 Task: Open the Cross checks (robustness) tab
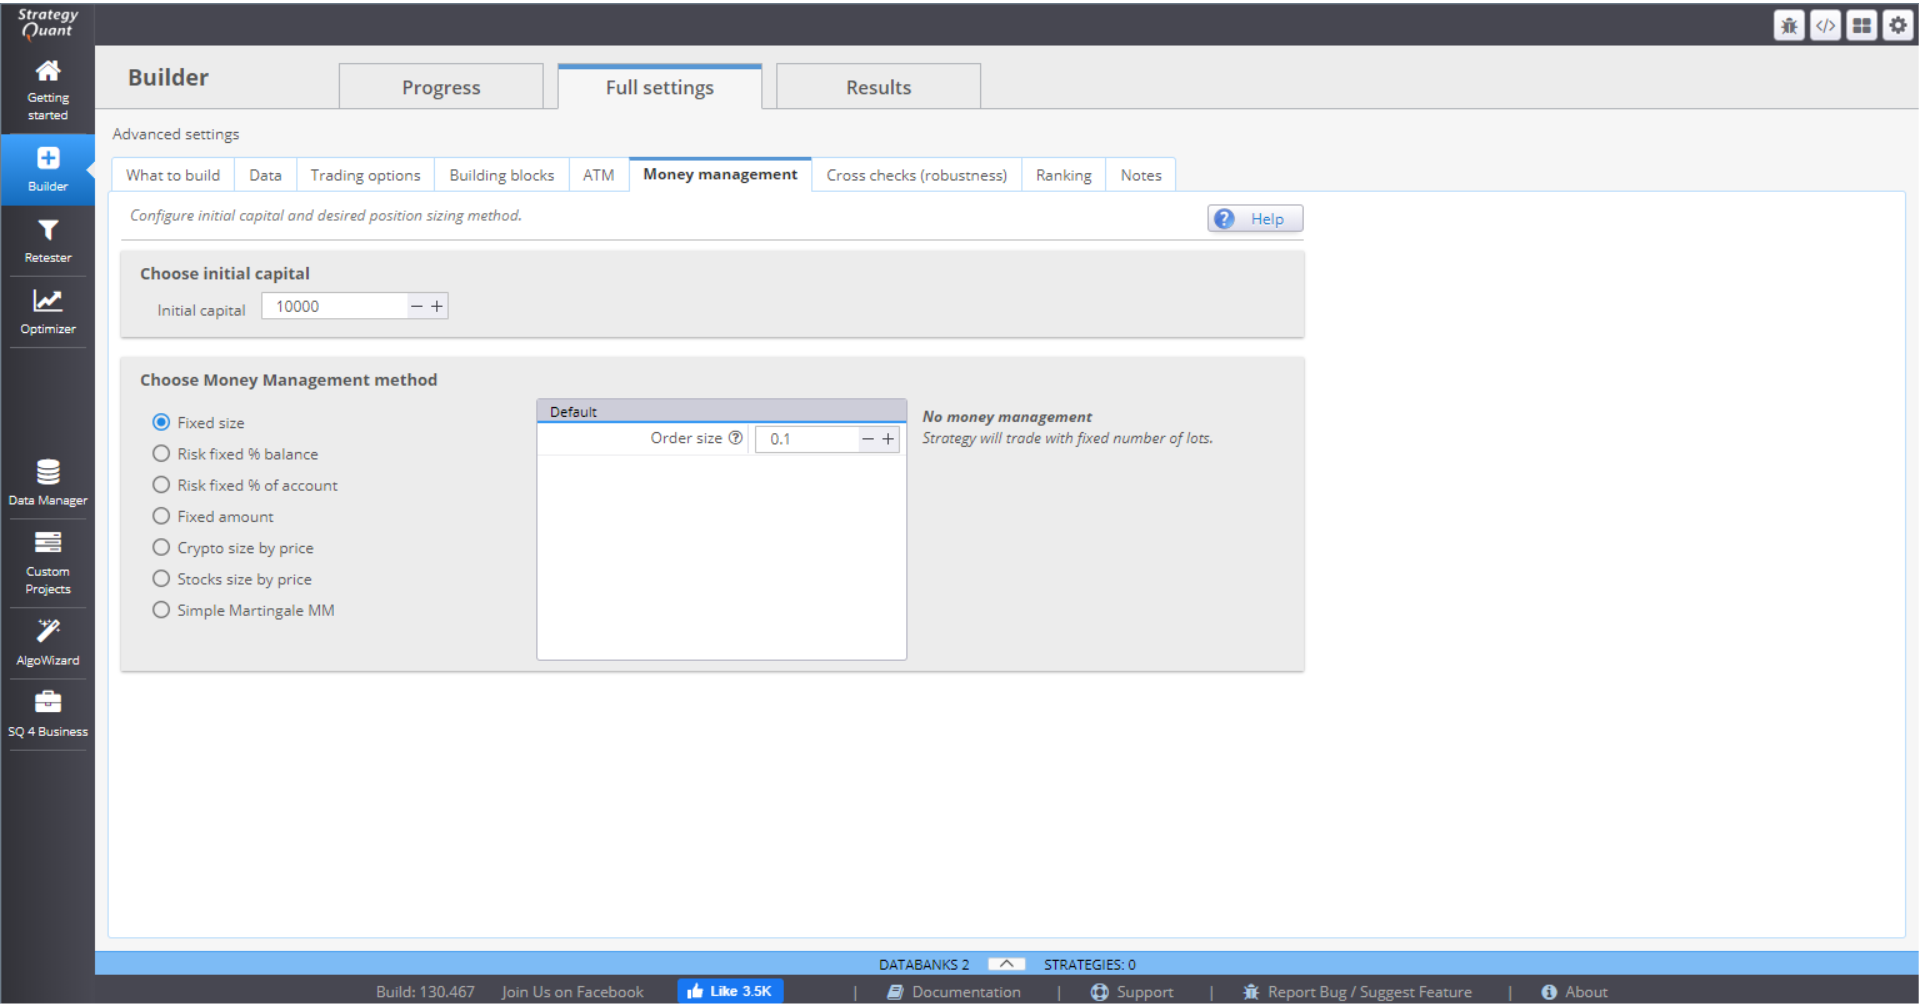click(916, 175)
